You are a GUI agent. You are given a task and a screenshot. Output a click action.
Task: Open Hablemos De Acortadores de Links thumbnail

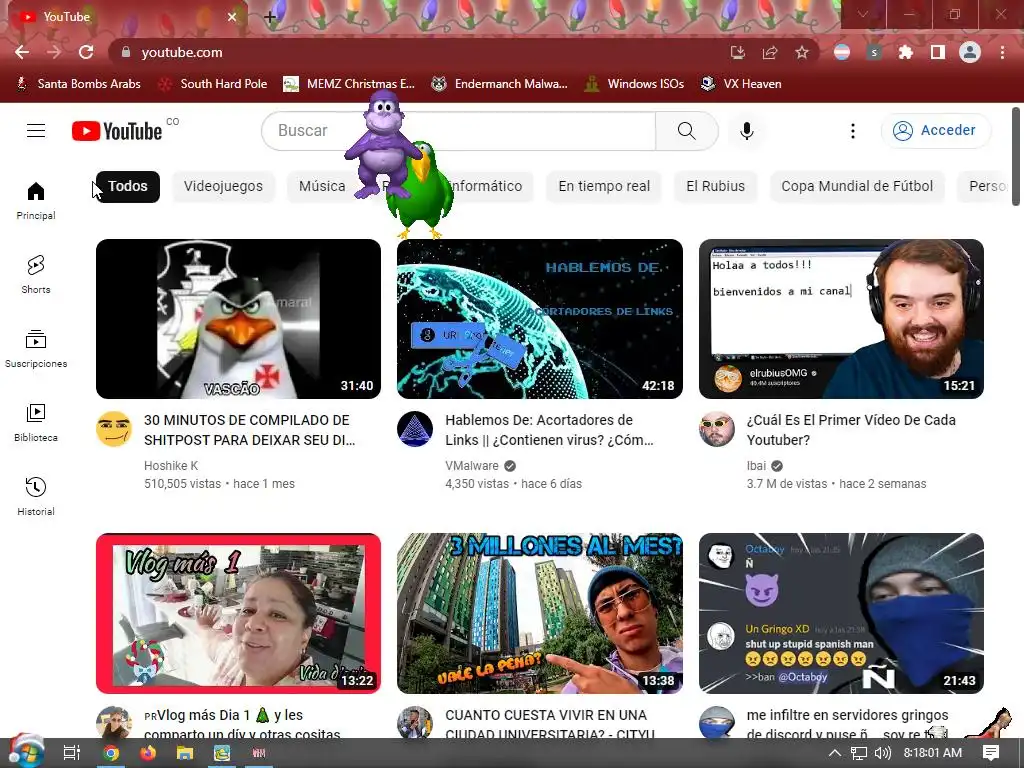click(539, 319)
